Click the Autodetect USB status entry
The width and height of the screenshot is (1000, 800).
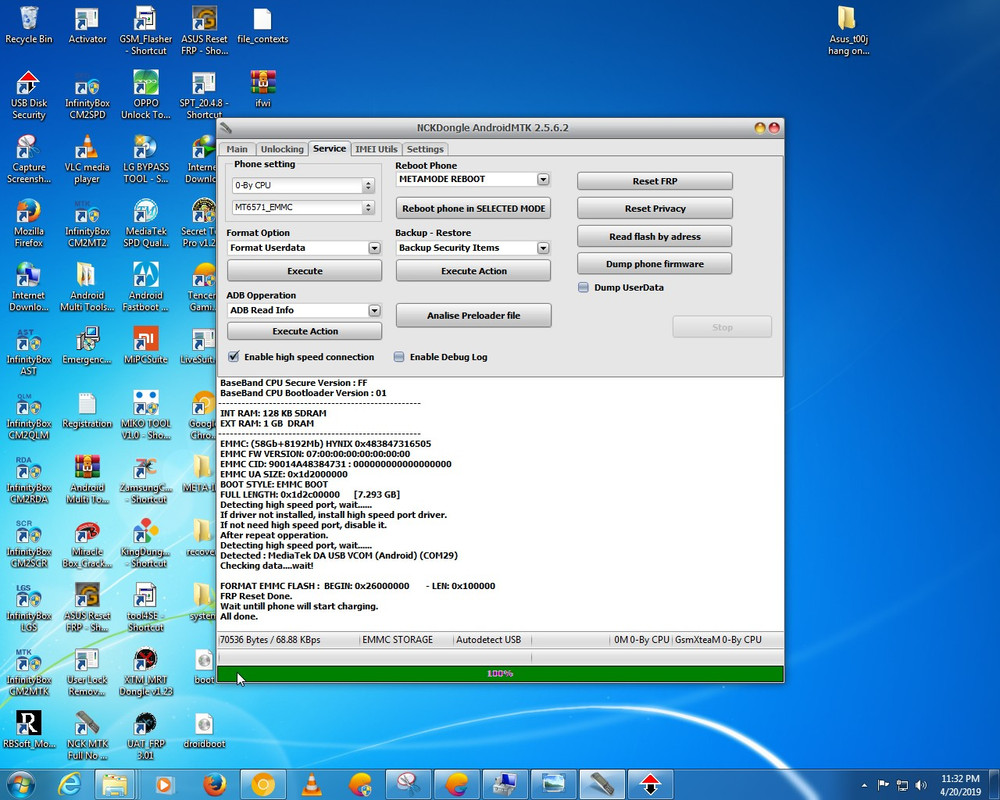489,639
